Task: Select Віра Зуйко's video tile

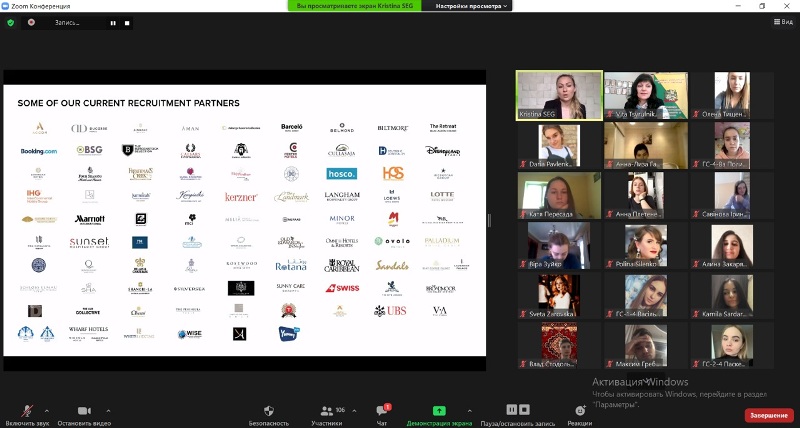Action: pyautogui.click(x=559, y=245)
